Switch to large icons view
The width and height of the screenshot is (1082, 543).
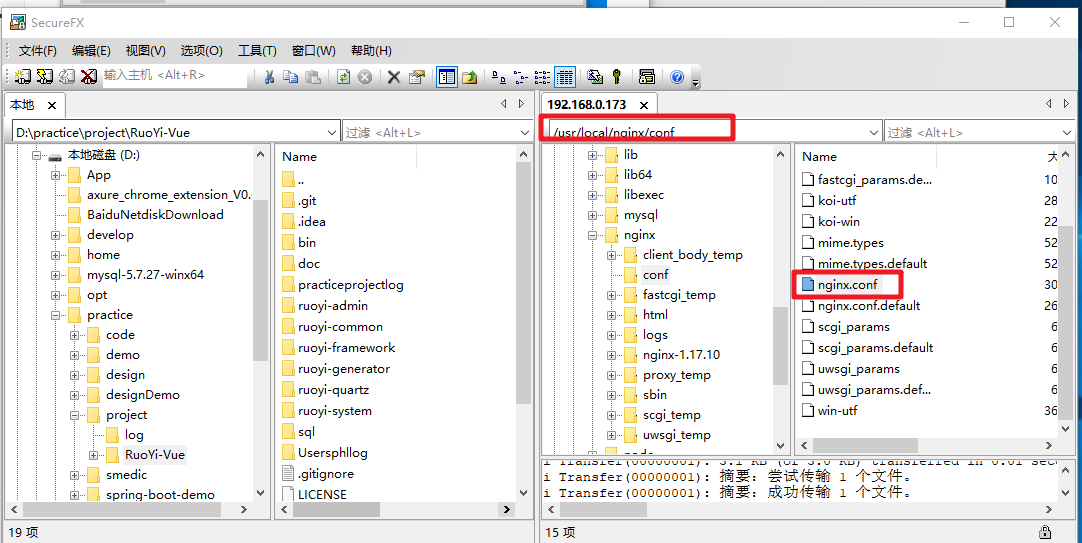pos(497,77)
